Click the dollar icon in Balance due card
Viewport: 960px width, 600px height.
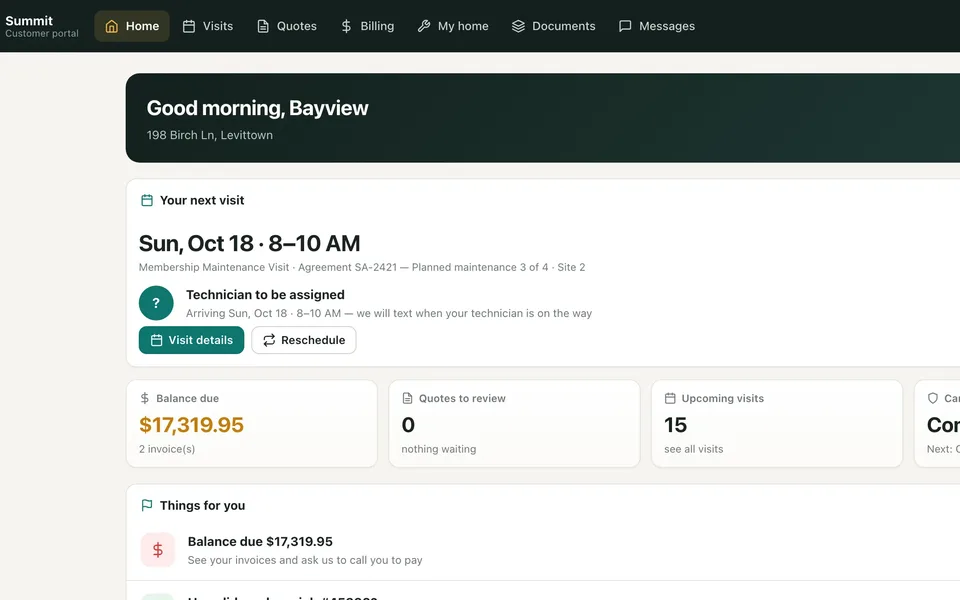144,398
